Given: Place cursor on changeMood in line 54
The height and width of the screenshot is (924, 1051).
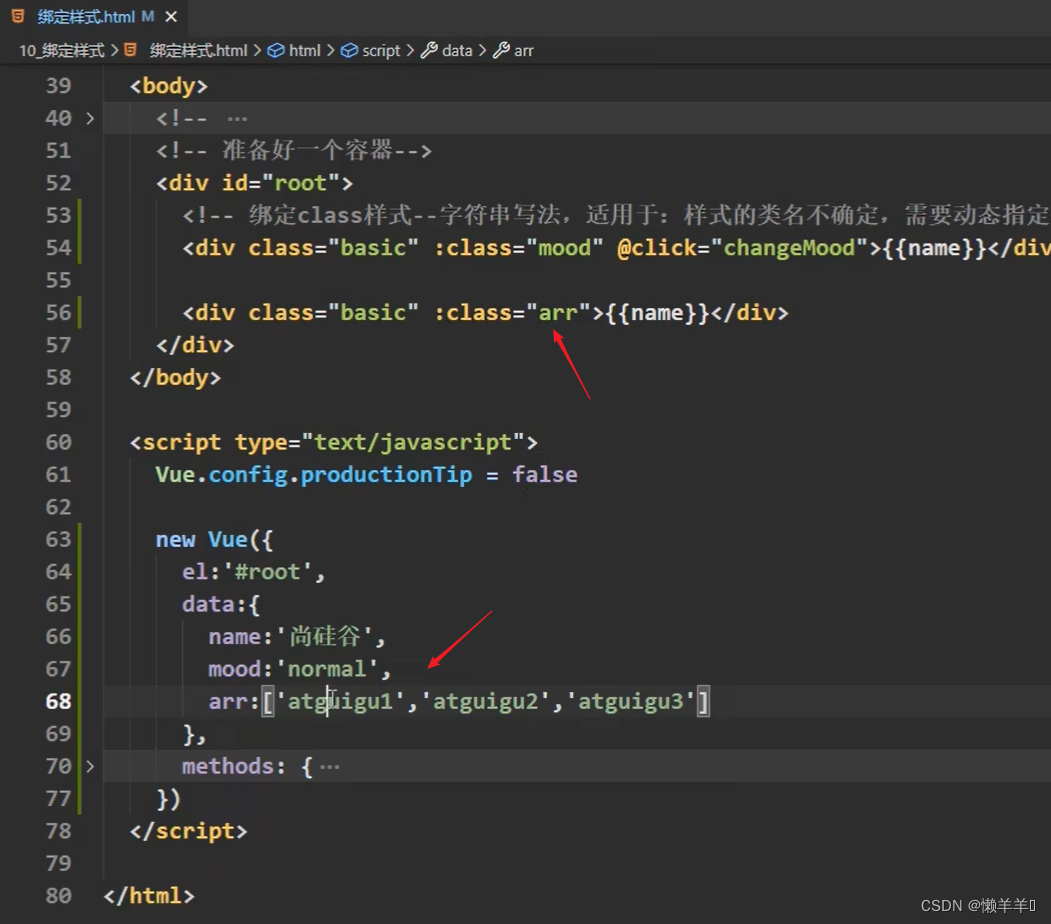Looking at the screenshot, I should pyautogui.click(x=789, y=247).
